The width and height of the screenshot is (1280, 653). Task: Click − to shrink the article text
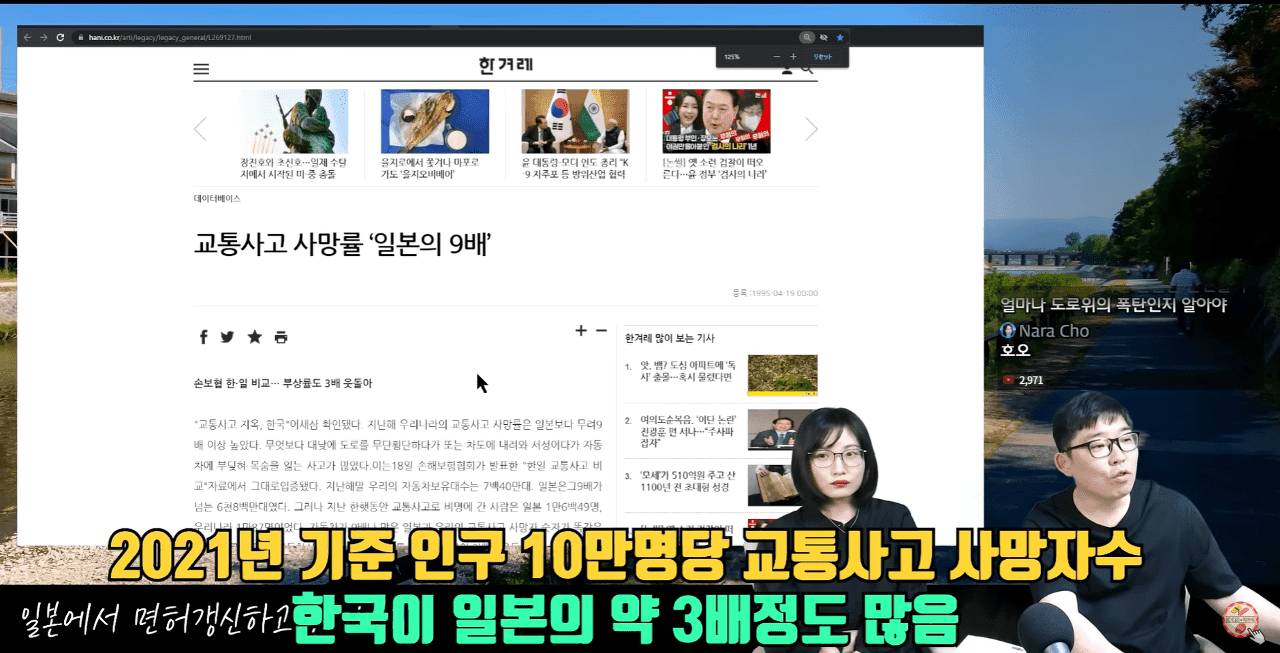coord(600,330)
